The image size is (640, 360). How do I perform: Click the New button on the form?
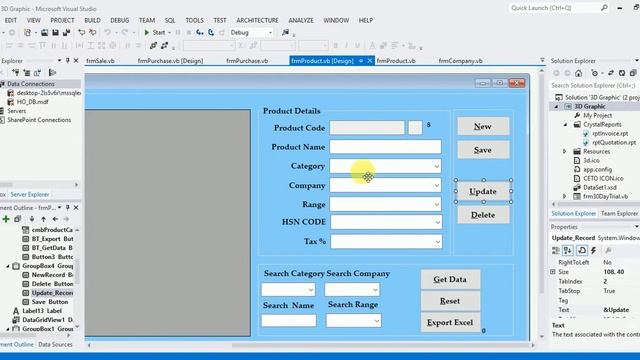(483, 127)
